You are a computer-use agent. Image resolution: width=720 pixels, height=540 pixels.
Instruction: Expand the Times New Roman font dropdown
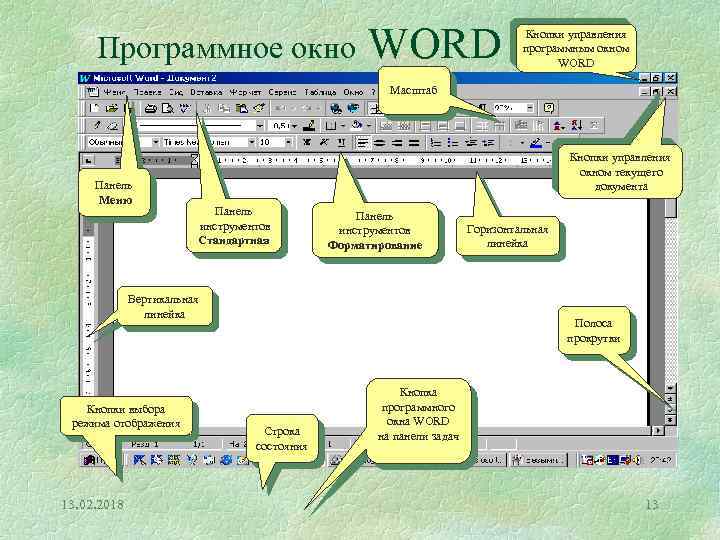[252, 142]
